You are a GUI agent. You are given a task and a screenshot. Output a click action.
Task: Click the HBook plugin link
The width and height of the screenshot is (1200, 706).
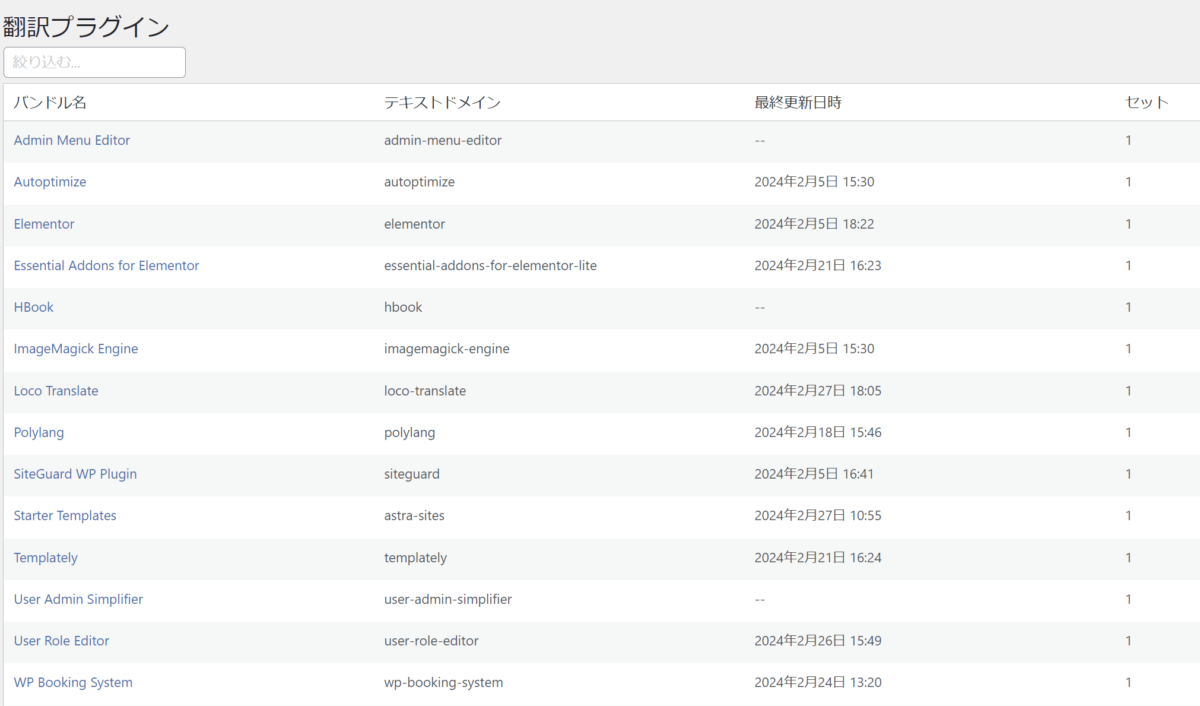(34, 308)
